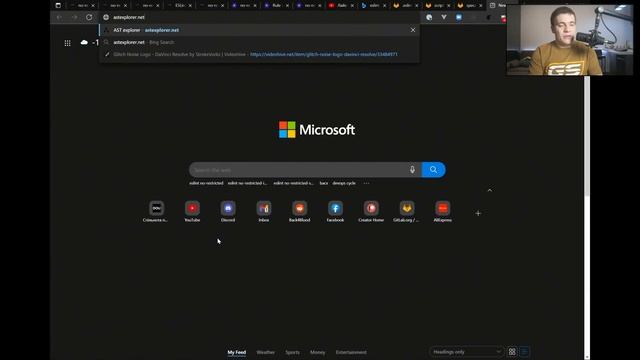Open the Headings only dropdown
The image size is (640, 360).
coord(466,351)
